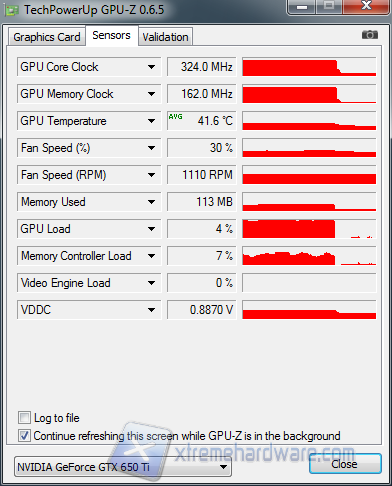Open the VDDC sensor dropdown arrow
Viewport: 392px width, 486px height.
[x=151, y=310]
